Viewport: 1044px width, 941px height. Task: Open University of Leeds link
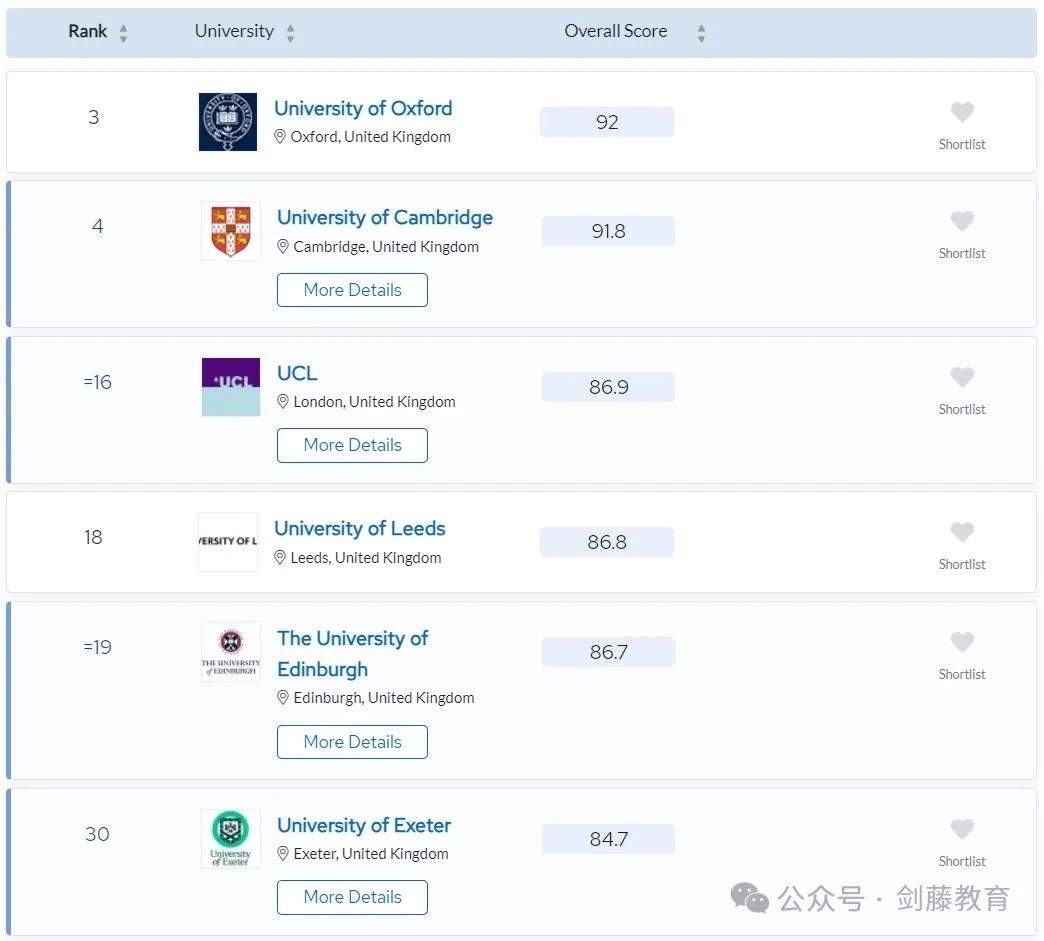click(x=360, y=528)
